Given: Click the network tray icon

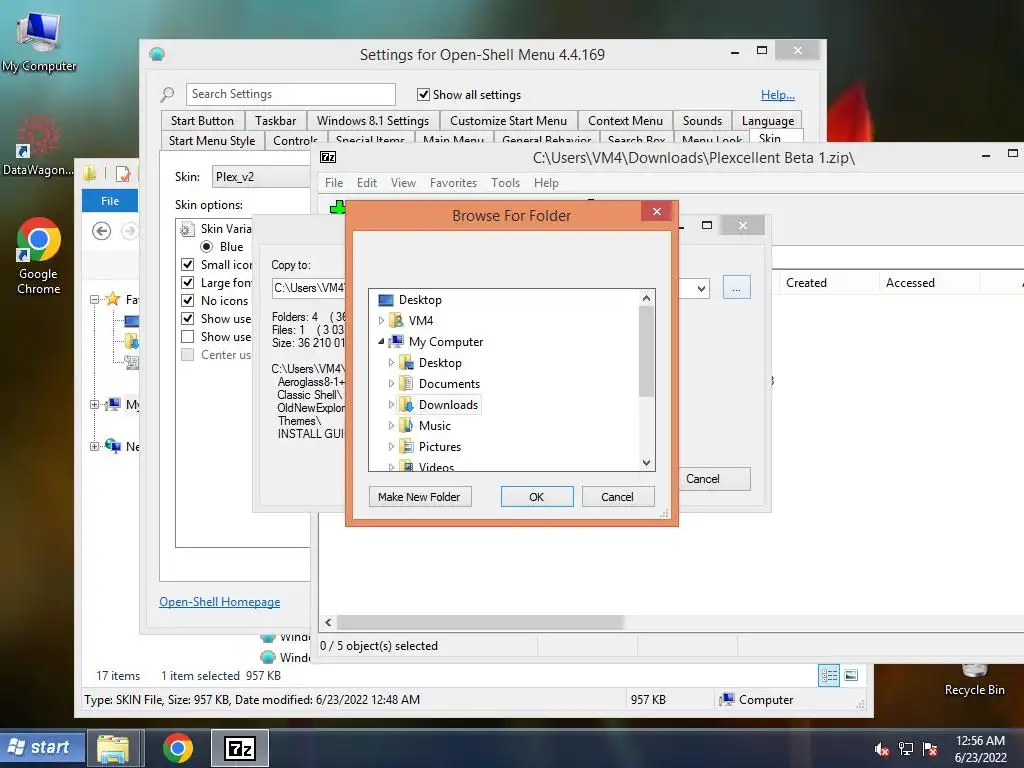Looking at the screenshot, I should pos(906,750).
